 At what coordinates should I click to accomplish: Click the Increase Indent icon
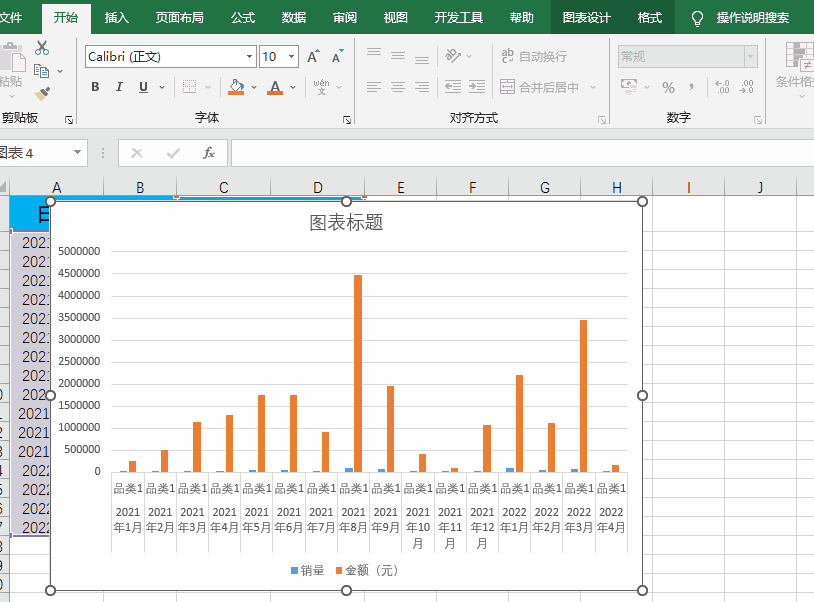point(476,88)
